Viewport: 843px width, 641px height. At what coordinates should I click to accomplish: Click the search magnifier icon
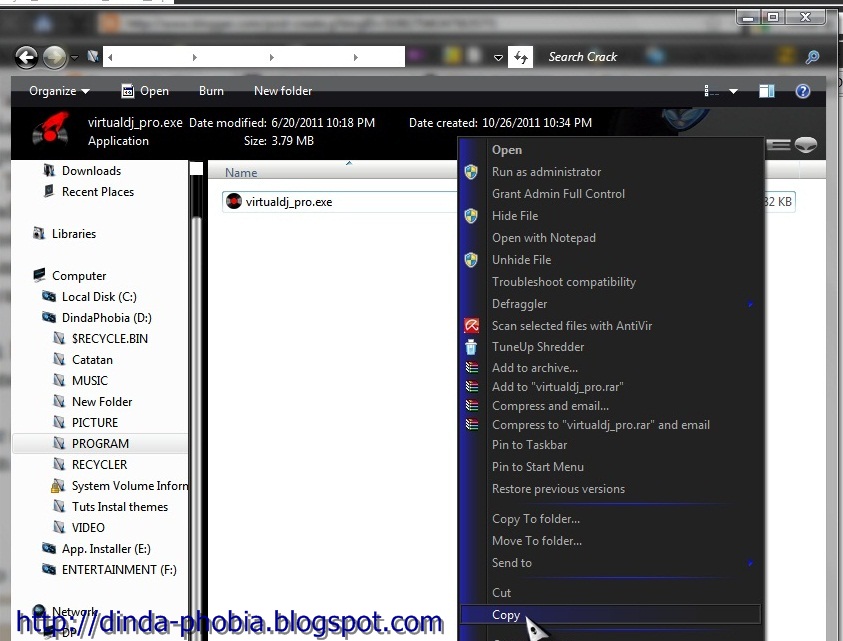[812, 57]
